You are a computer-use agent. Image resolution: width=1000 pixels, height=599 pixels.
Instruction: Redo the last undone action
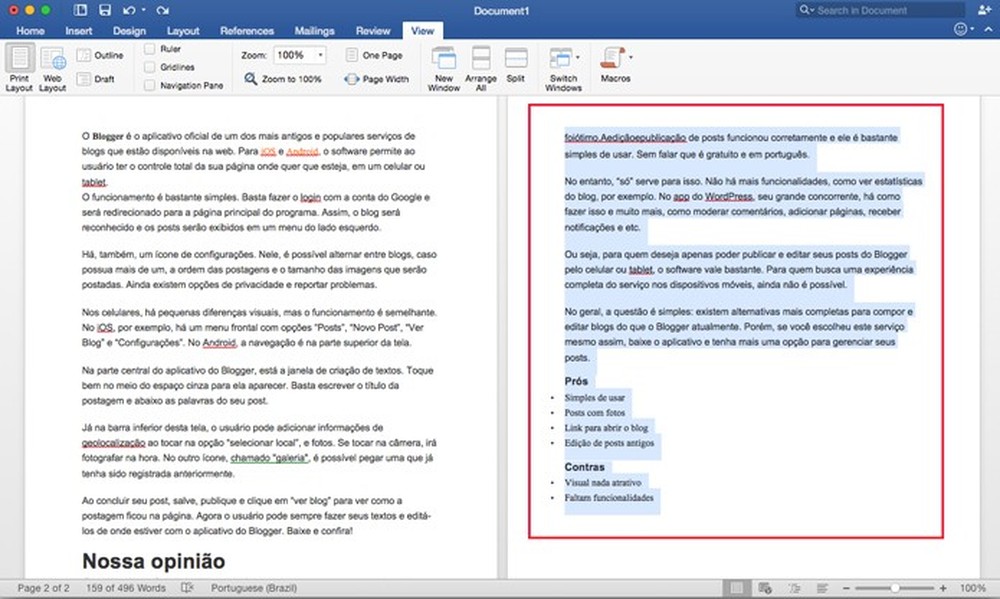coord(163,10)
